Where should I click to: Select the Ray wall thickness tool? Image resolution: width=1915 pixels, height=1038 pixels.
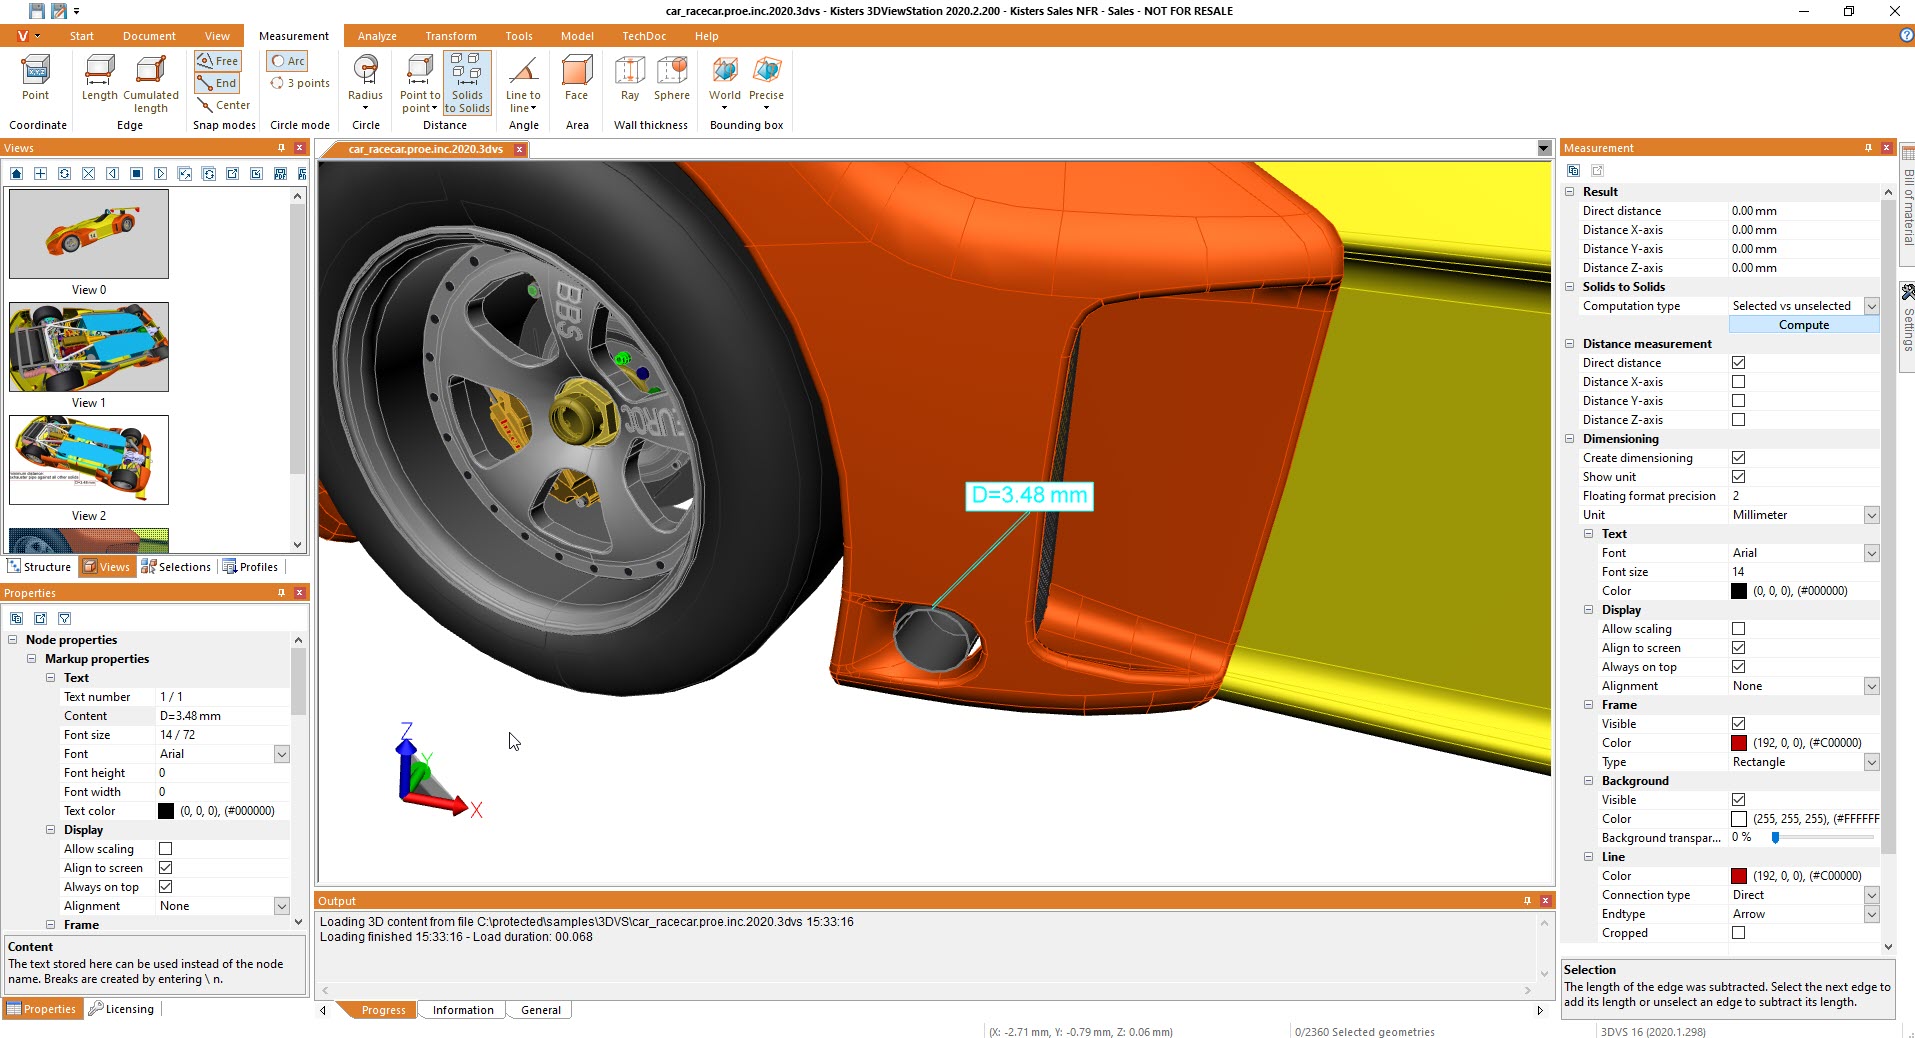click(x=630, y=78)
